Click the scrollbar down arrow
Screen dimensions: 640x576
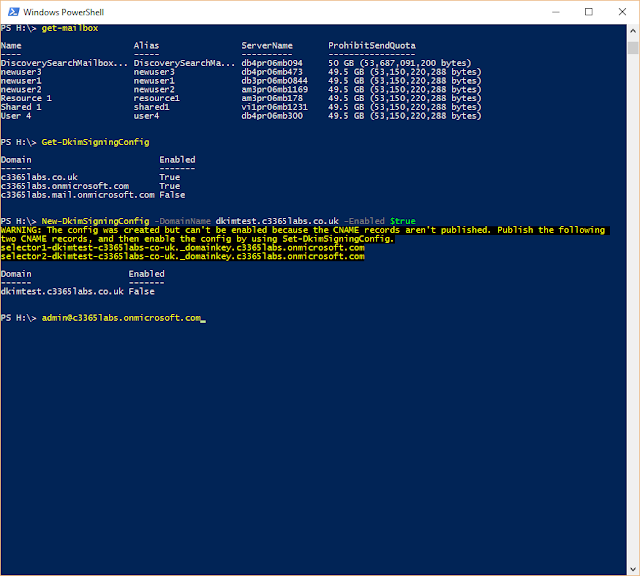[x=633, y=569]
